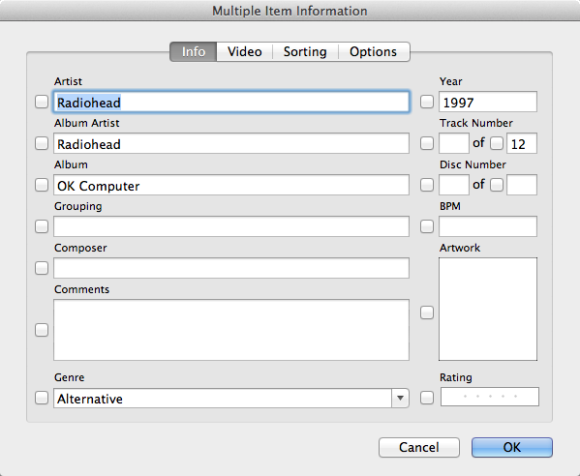
Task: Switch to the Video tab
Action: (245, 52)
